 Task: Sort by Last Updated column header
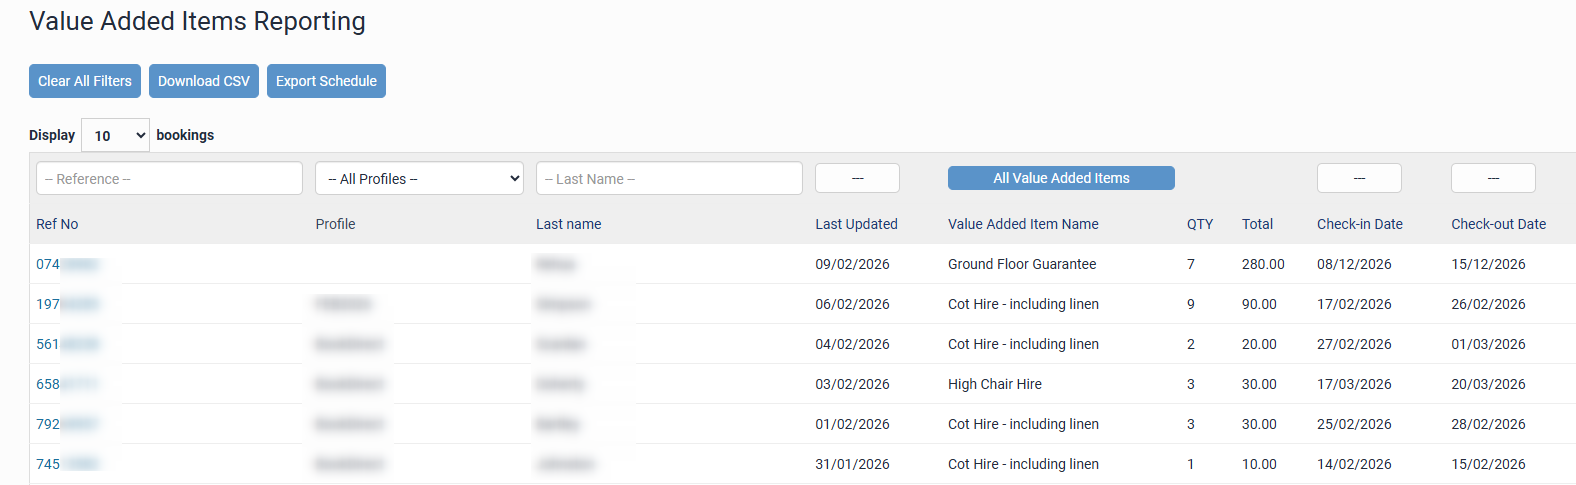[856, 224]
